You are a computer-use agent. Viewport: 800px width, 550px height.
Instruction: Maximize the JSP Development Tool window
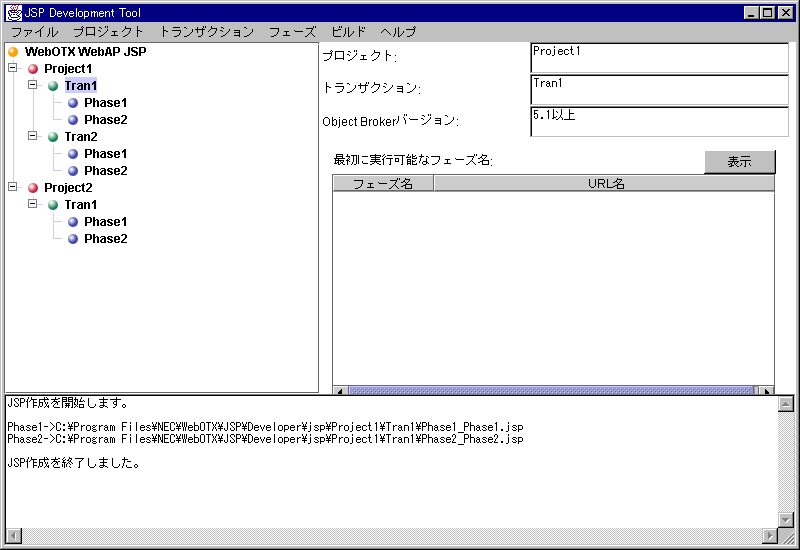click(x=767, y=13)
